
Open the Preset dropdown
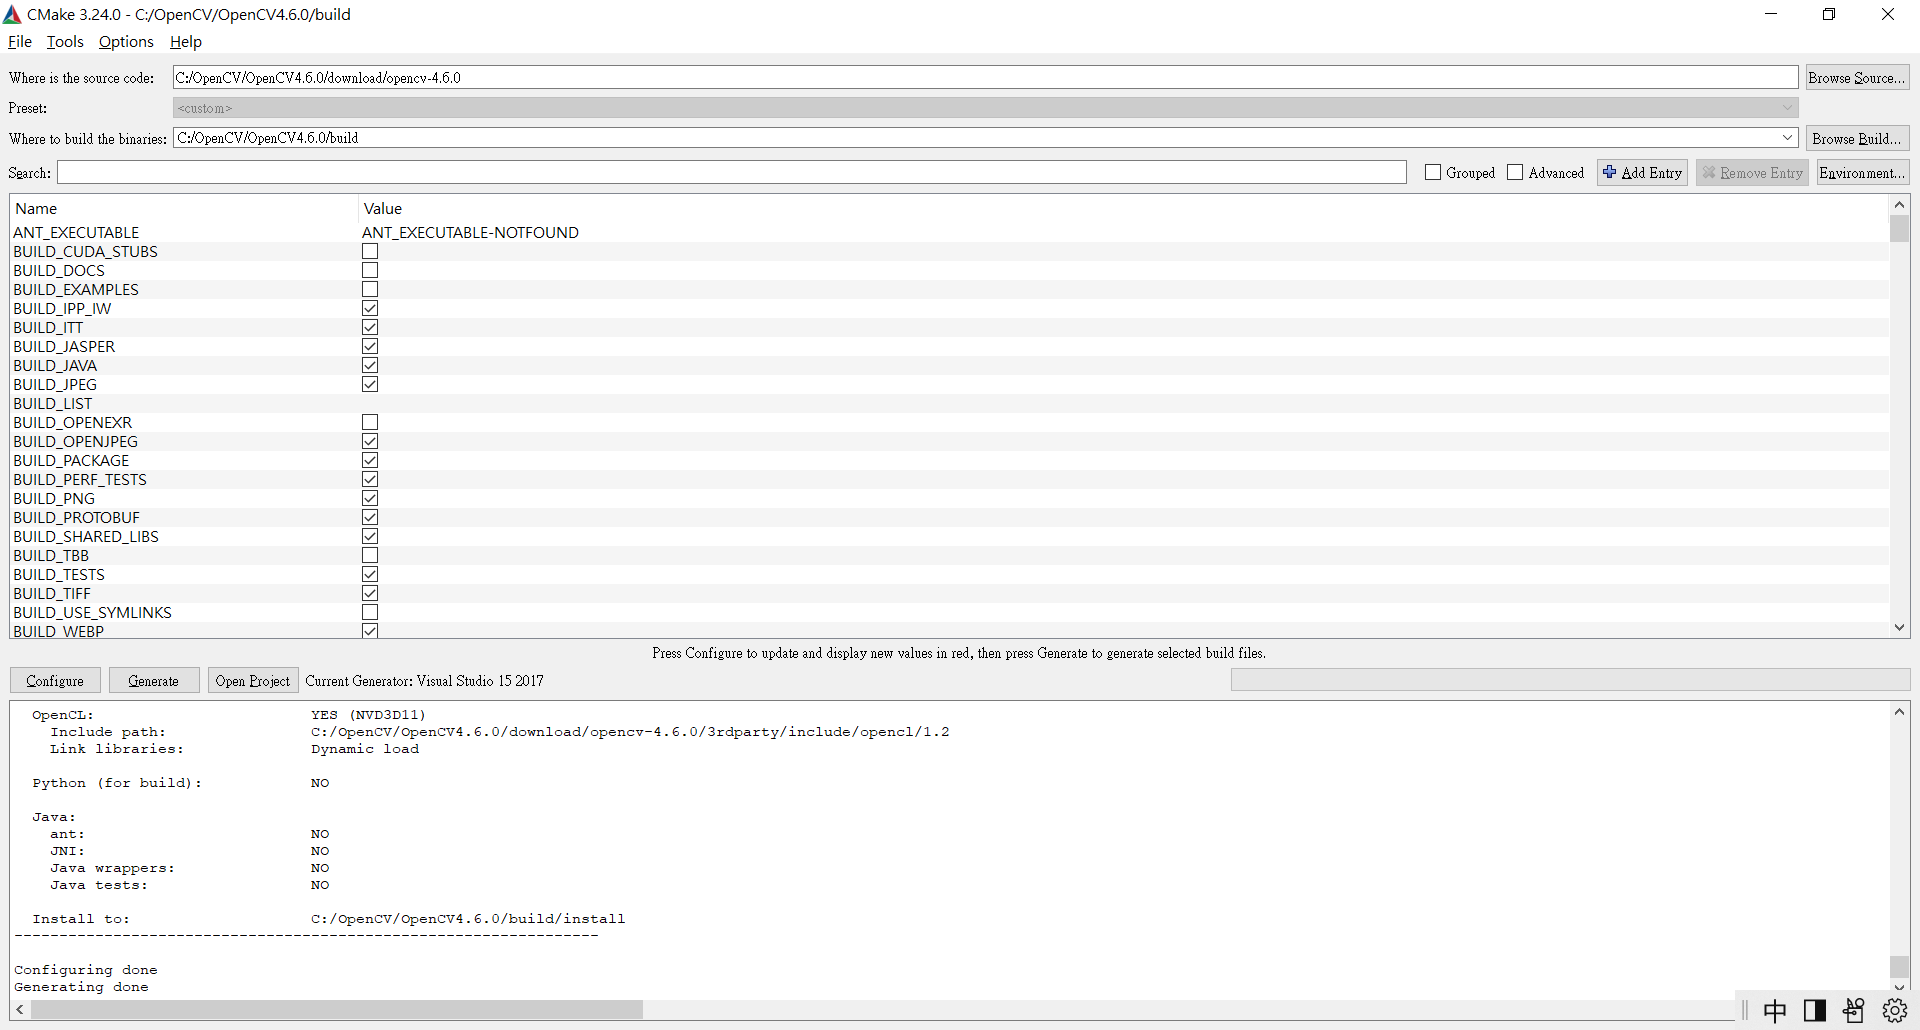click(x=1787, y=108)
